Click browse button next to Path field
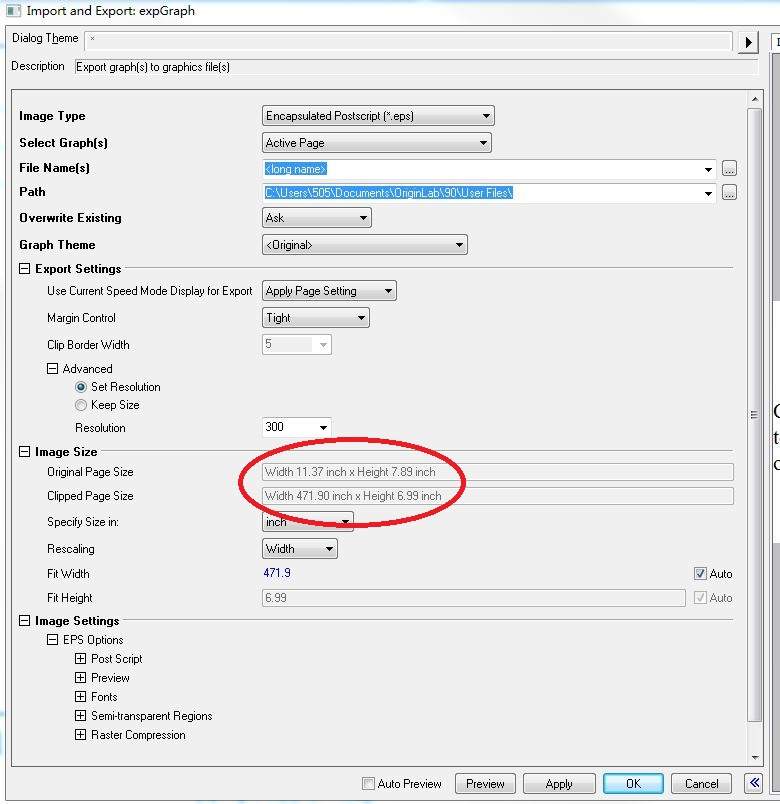This screenshot has width=780, height=804. (729, 193)
